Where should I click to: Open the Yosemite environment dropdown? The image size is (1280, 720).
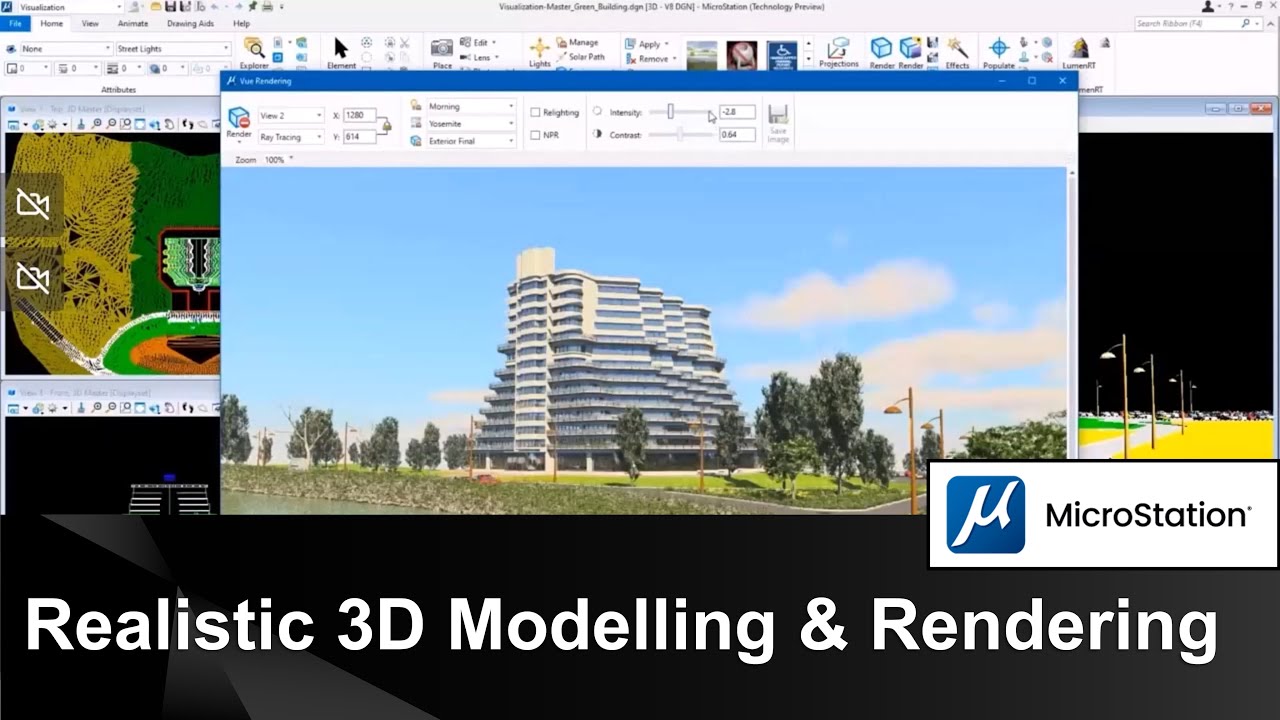(470, 124)
